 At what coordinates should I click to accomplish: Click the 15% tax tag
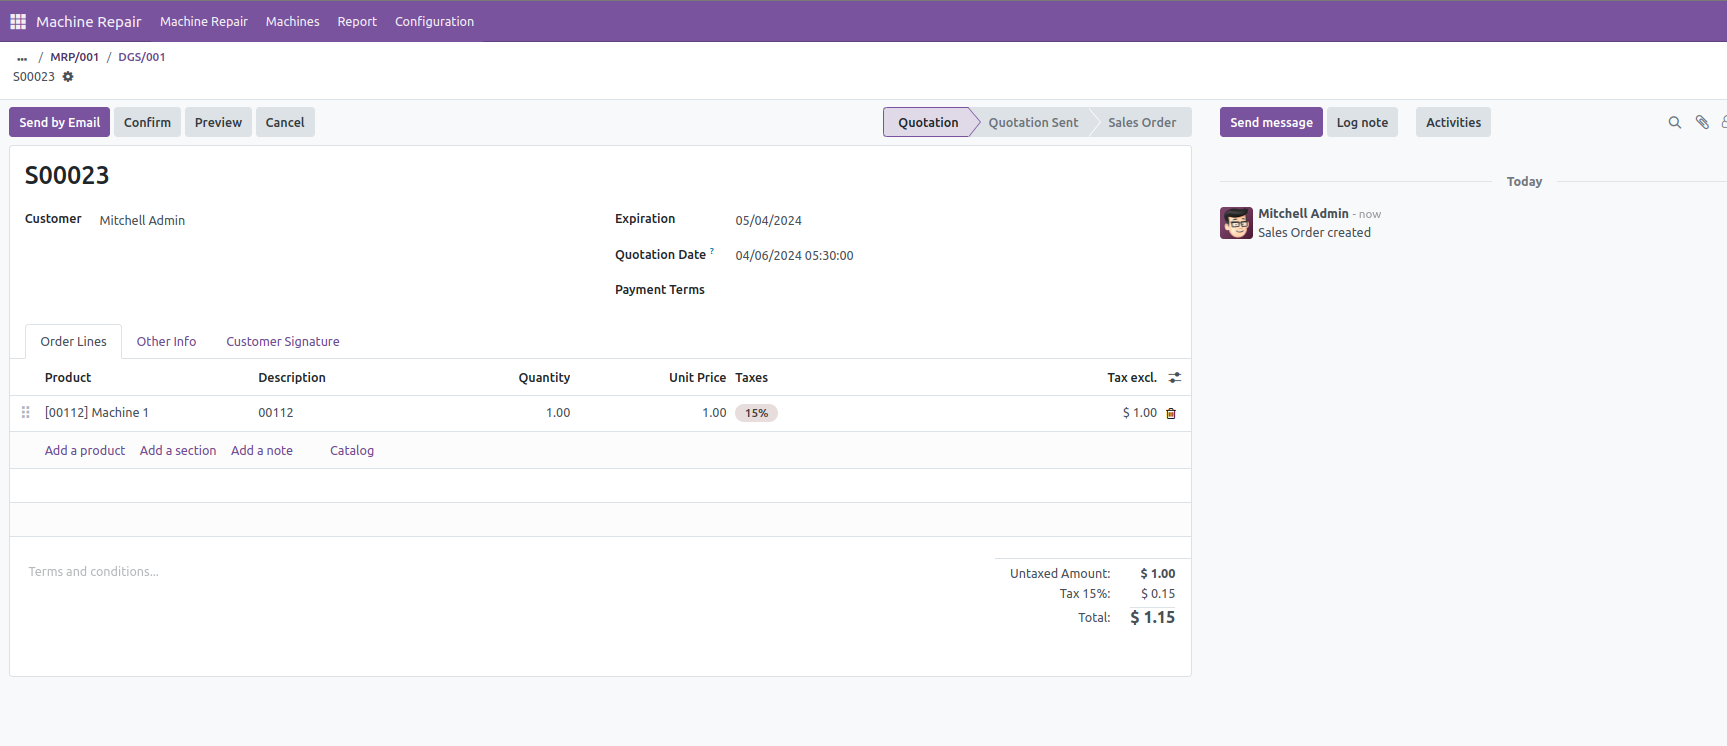[x=757, y=413]
